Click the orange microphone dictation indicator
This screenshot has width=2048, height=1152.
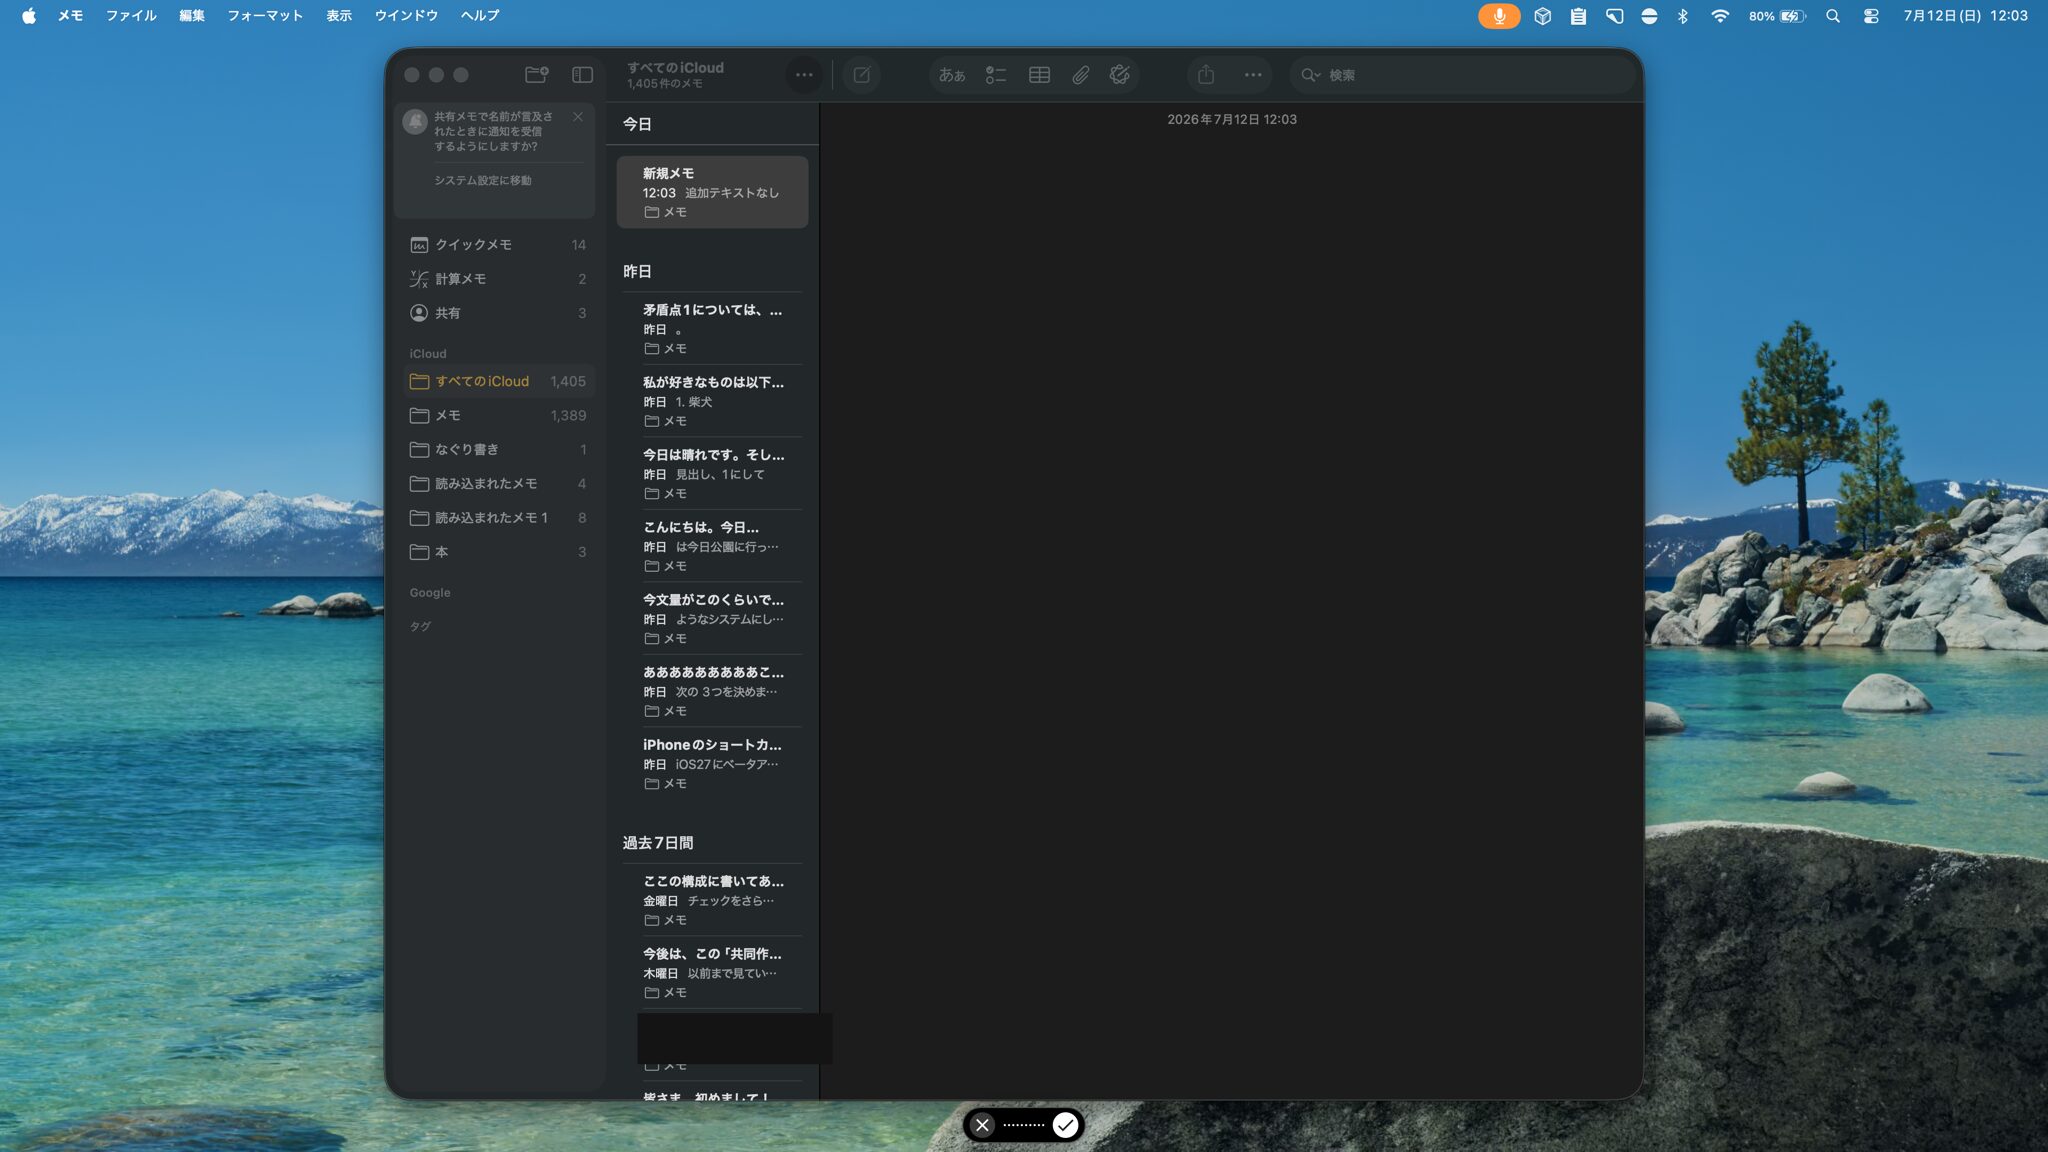coord(1499,16)
